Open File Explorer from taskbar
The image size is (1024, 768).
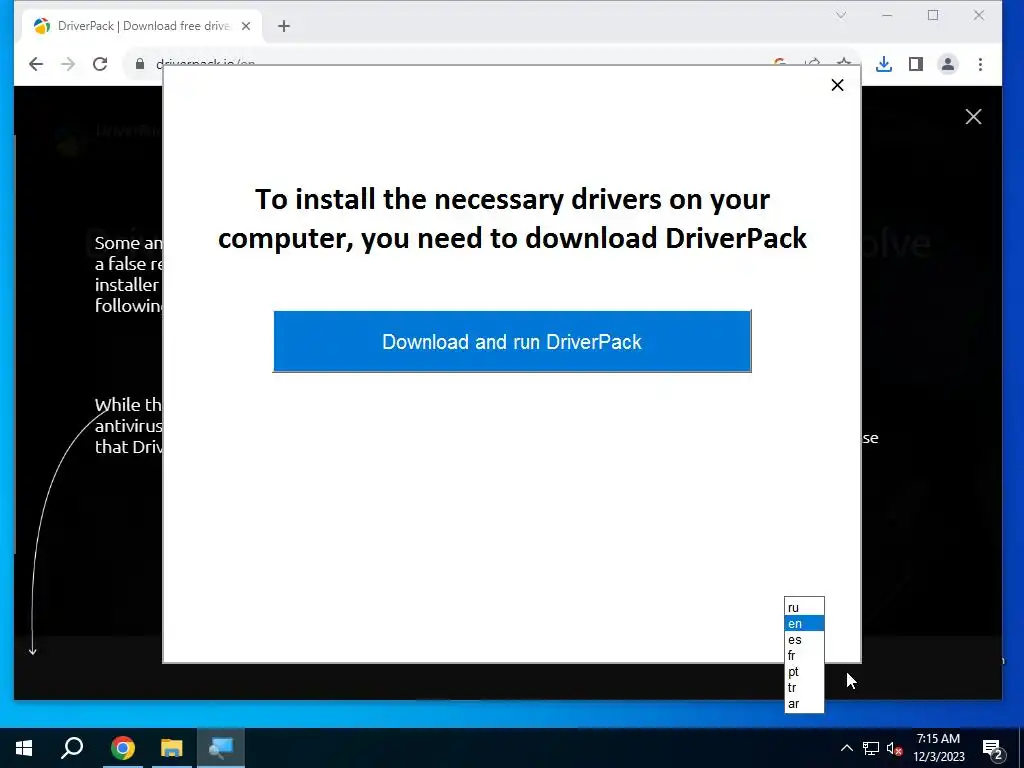click(172, 748)
